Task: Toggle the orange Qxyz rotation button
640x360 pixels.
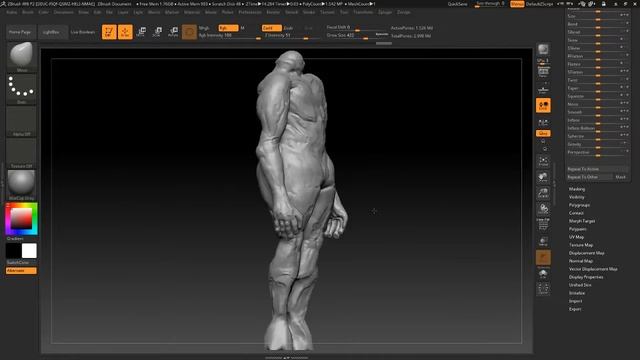Action: click(543, 133)
